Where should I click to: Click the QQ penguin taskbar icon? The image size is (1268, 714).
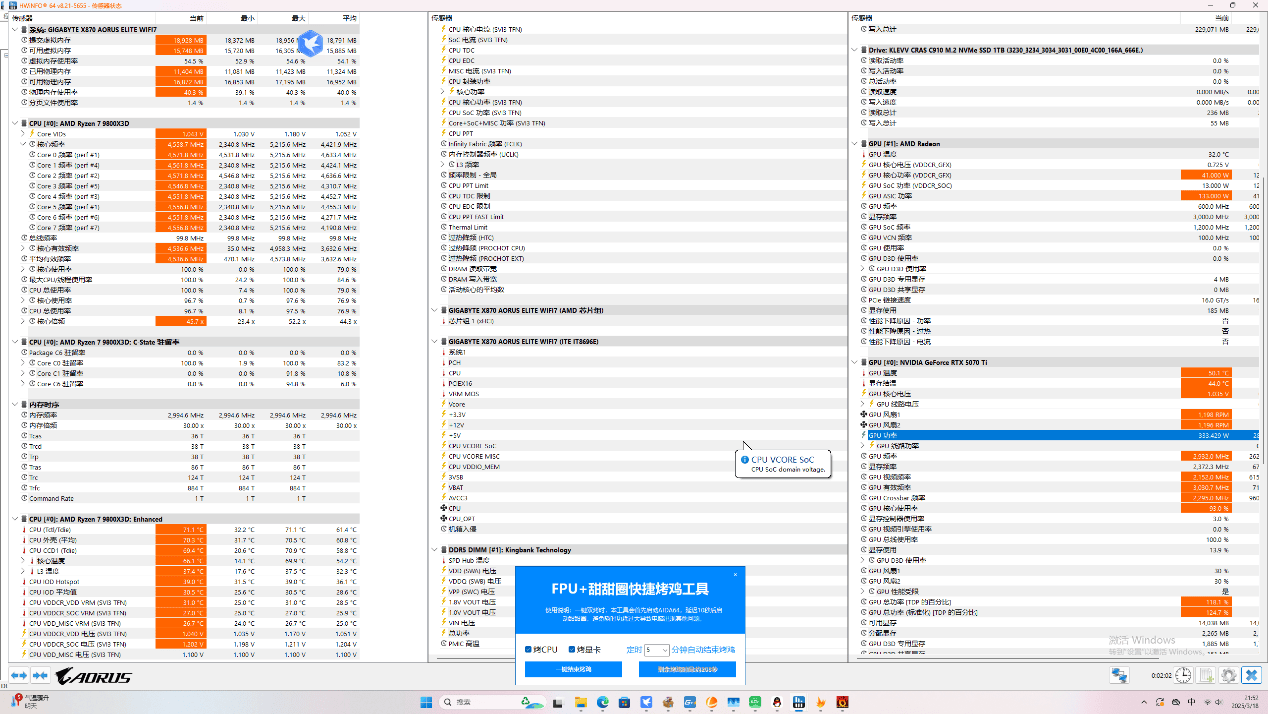pyautogui.click(x=778, y=702)
